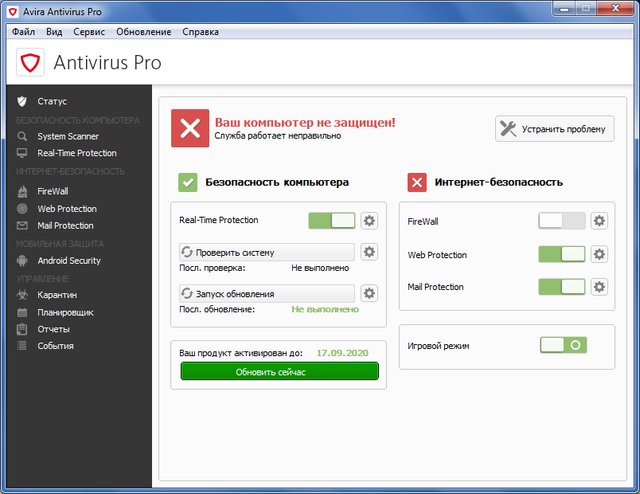
Task: Click the gear next to Проверить систему
Action: point(369,252)
